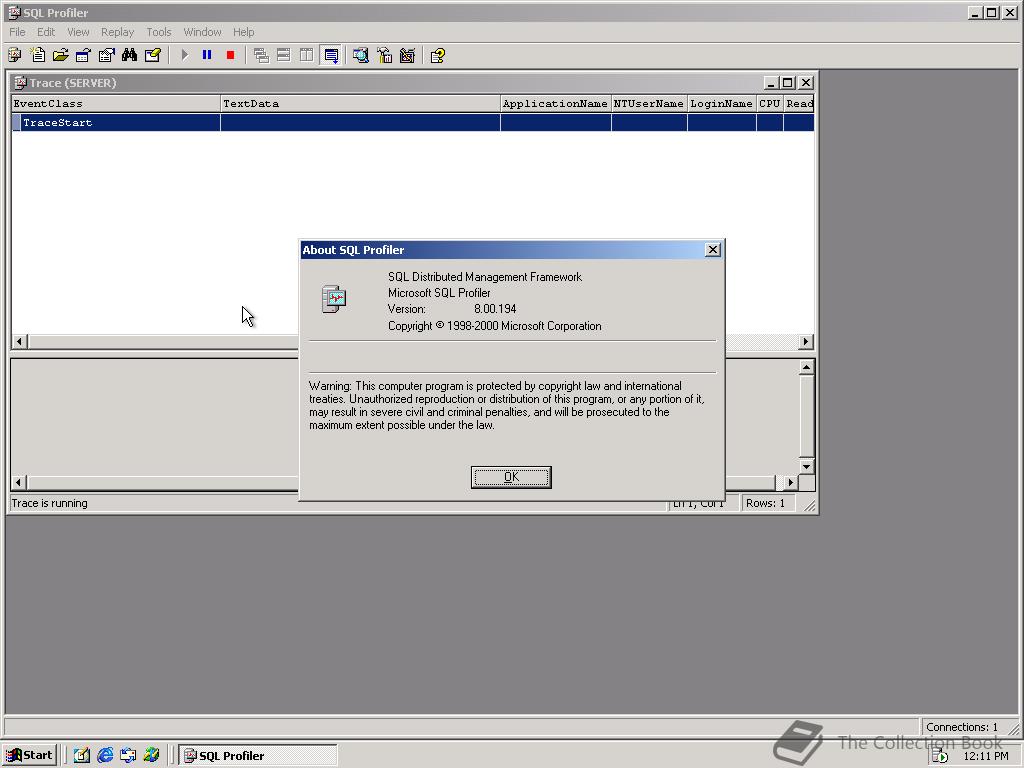Open the Index Tuning Wizard toolbar icon

407,56
